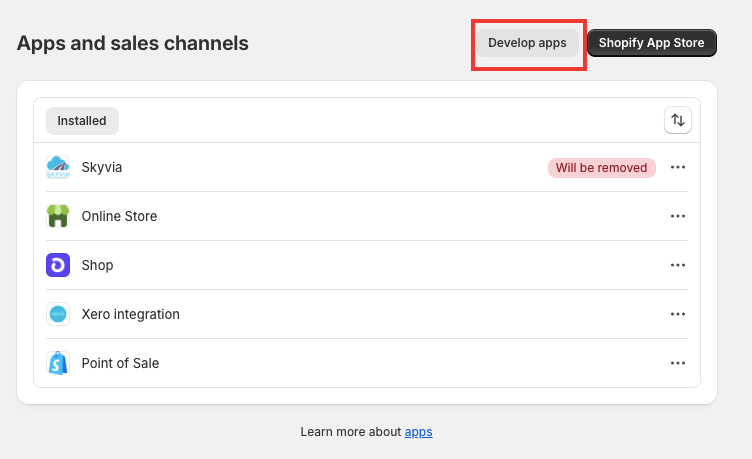Select the Point of Sale text

click(120, 363)
